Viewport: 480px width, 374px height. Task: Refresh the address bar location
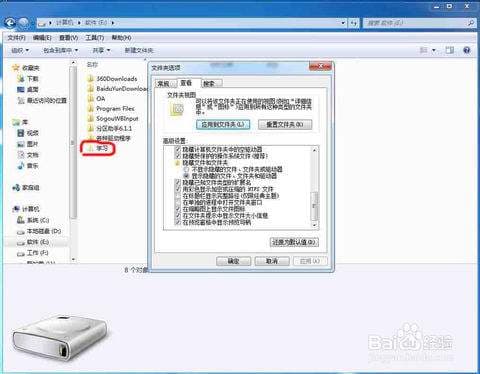[354, 23]
